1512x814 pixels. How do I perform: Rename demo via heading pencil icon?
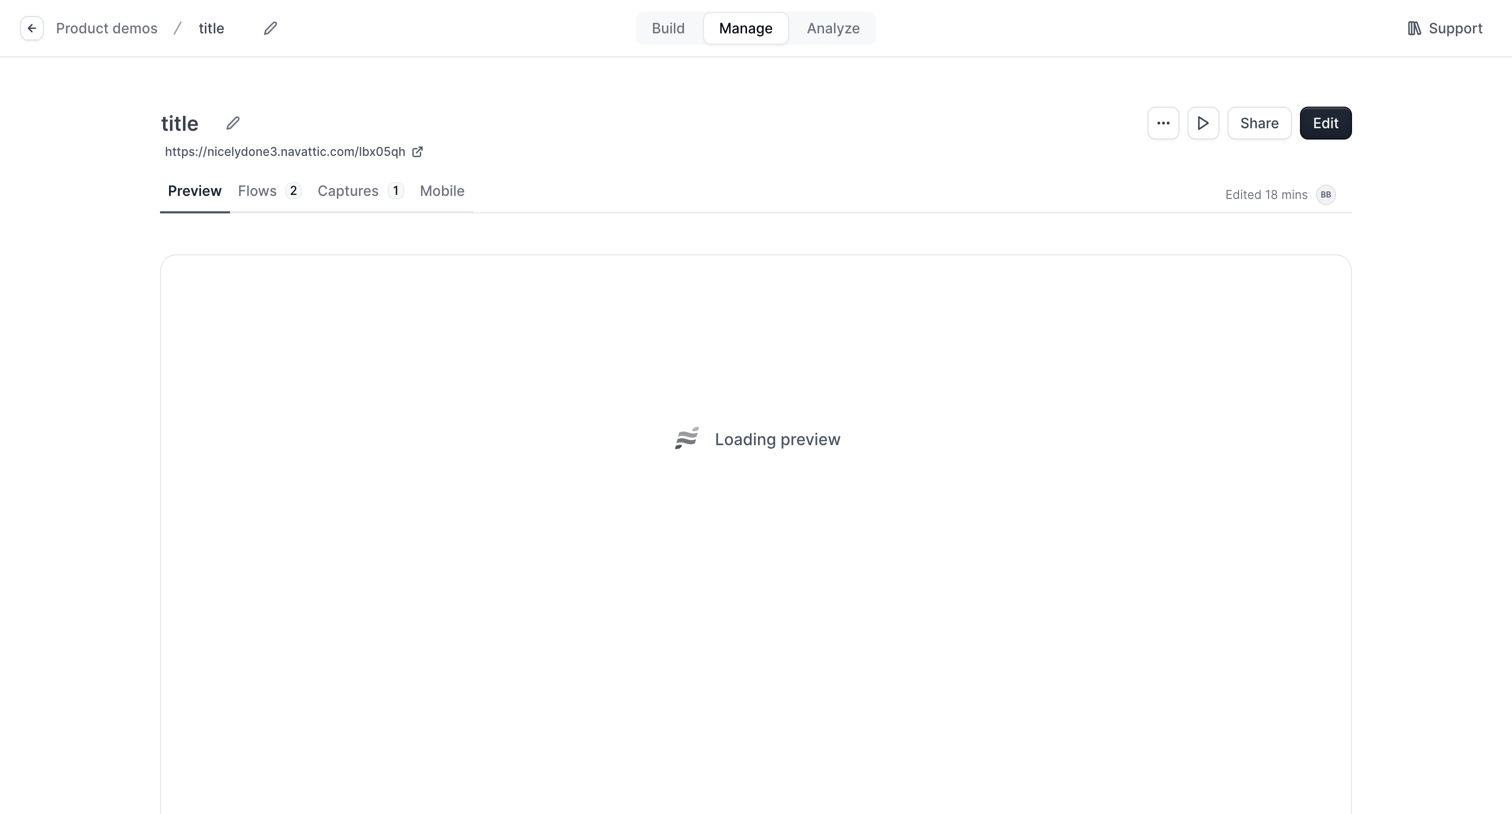pyautogui.click(x=233, y=123)
